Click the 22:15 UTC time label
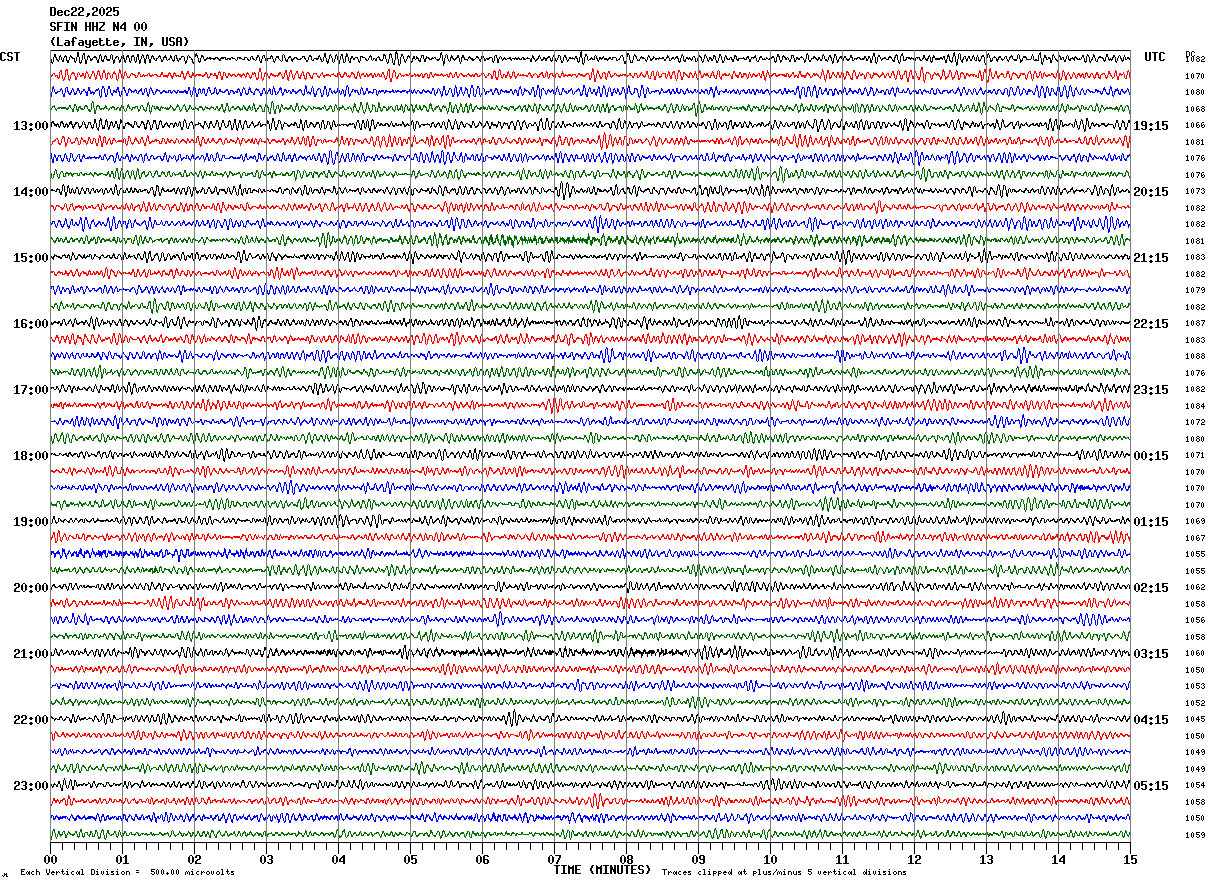The image size is (1210, 886). [1151, 324]
